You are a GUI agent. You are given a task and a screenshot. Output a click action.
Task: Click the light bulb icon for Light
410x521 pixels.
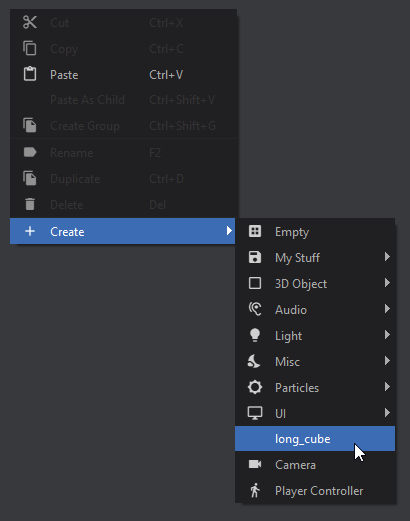tap(255, 335)
